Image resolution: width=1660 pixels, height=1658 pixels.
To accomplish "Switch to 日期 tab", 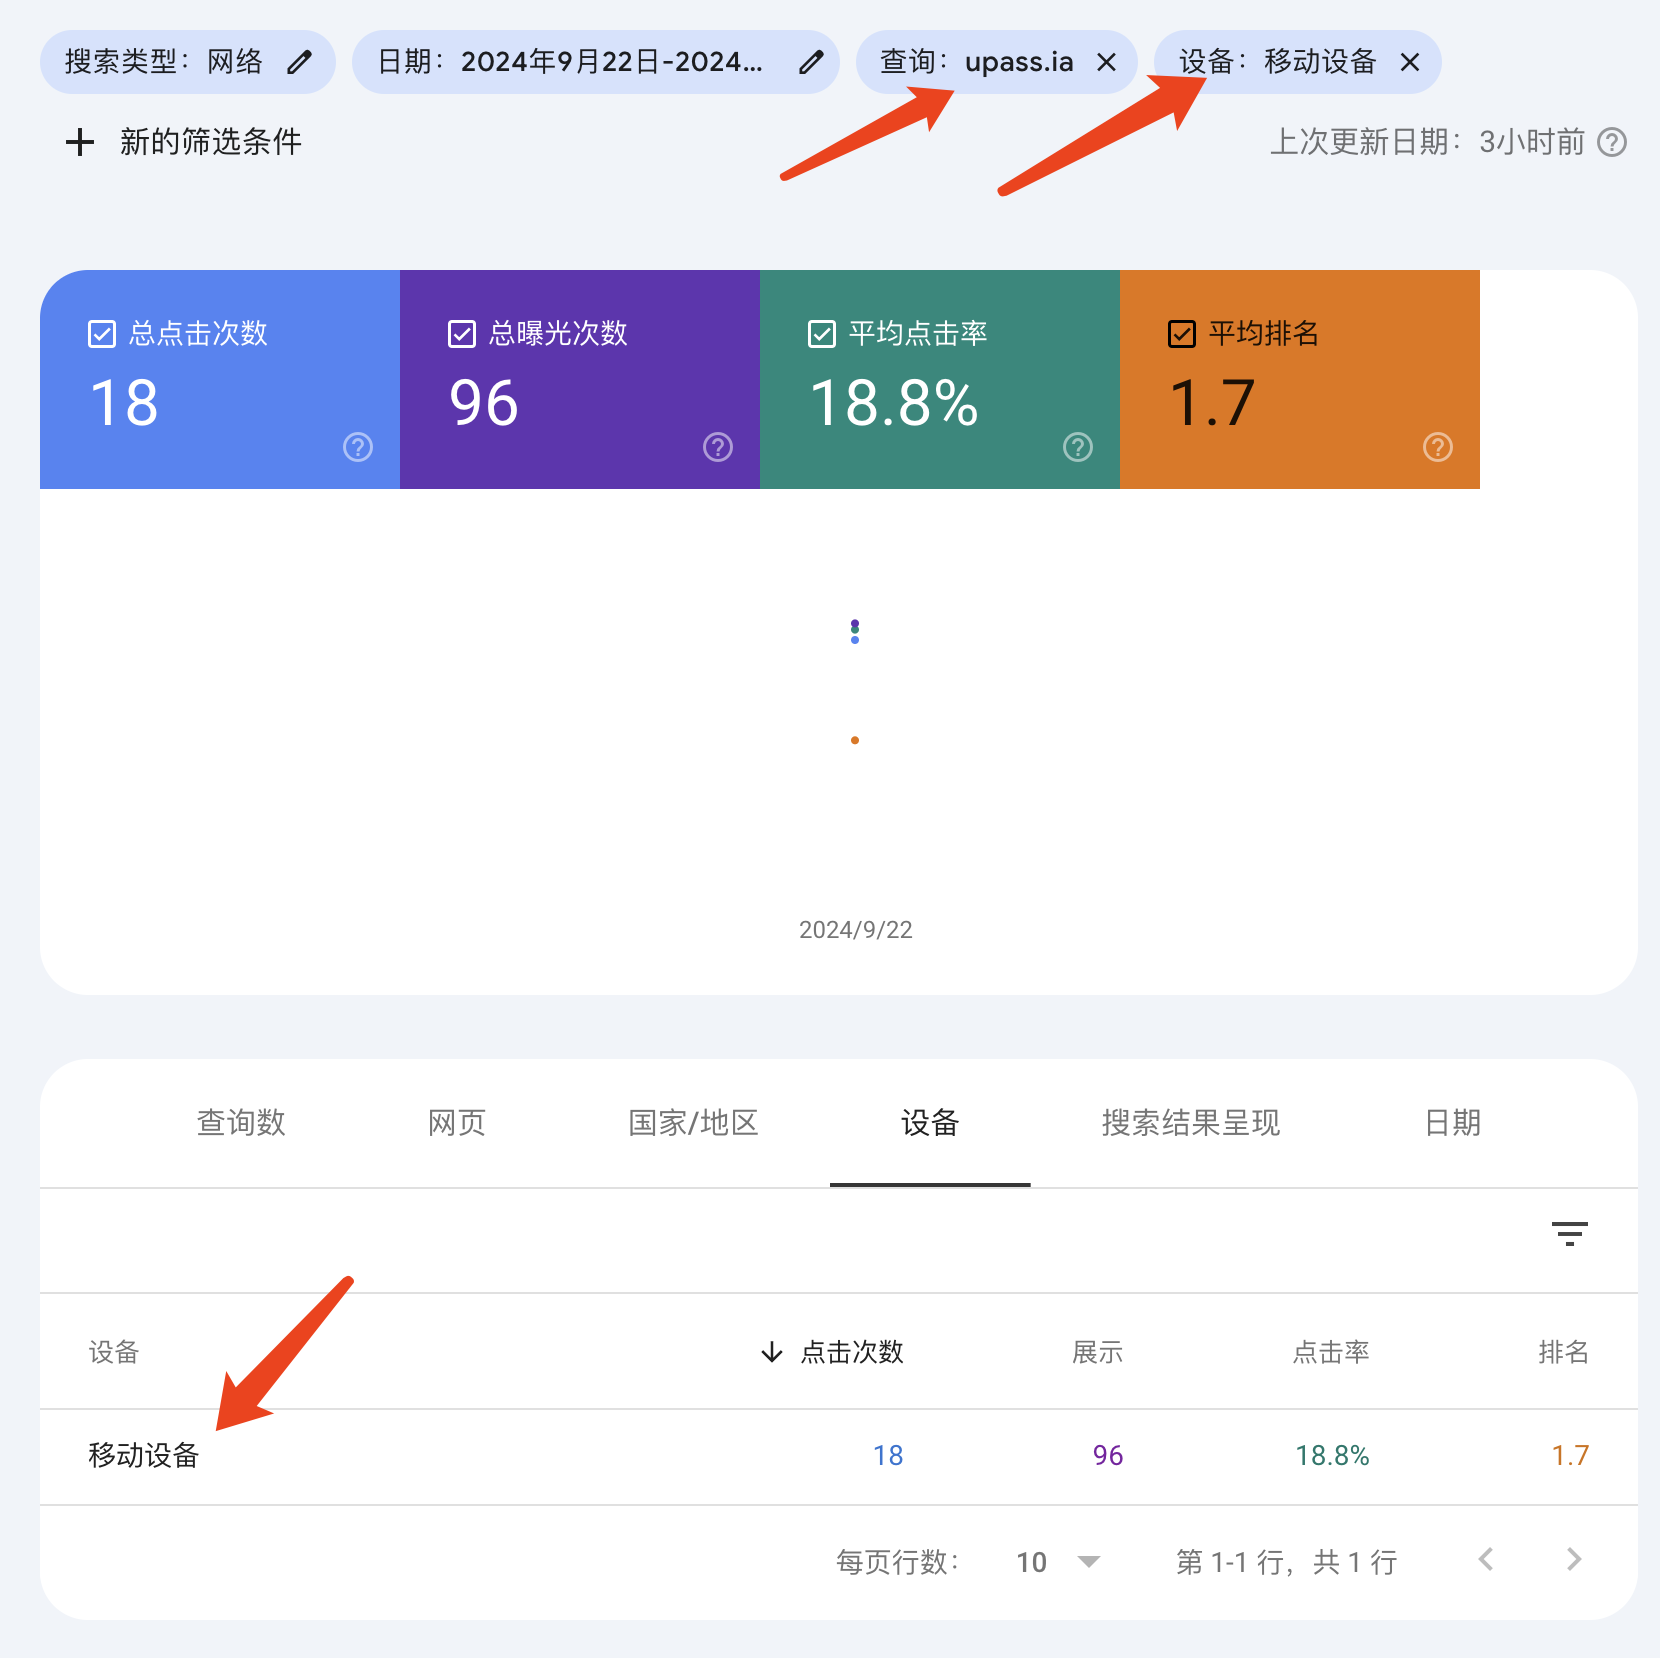I will tap(1452, 1123).
